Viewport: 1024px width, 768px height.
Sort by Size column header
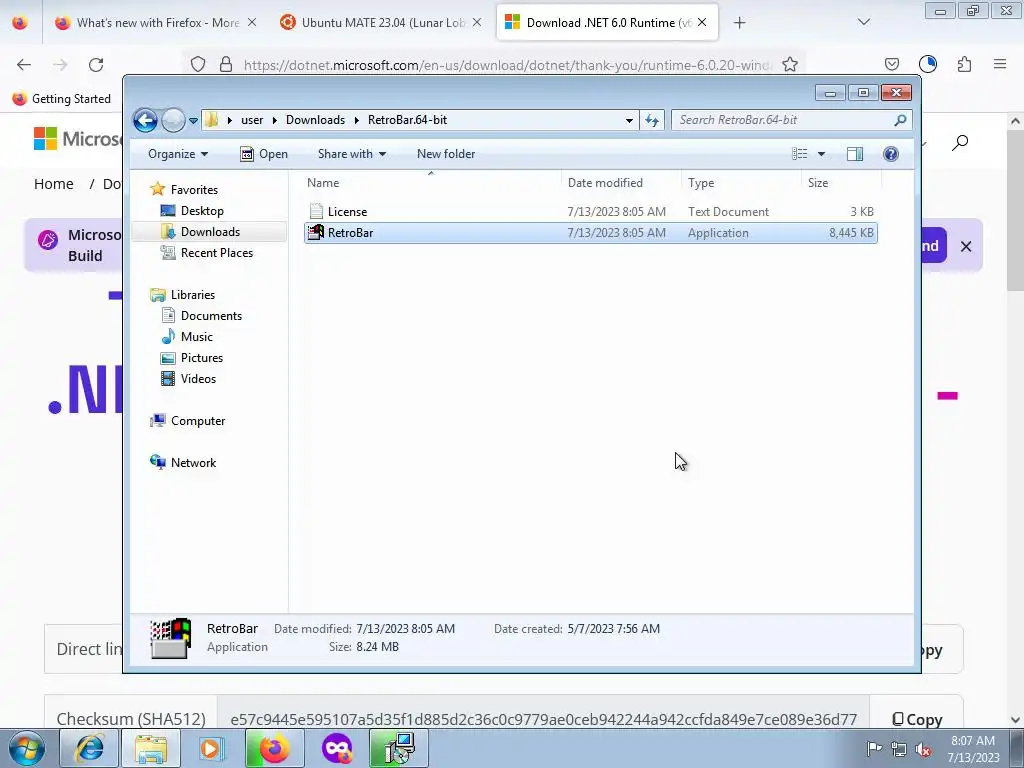[841, 183]
